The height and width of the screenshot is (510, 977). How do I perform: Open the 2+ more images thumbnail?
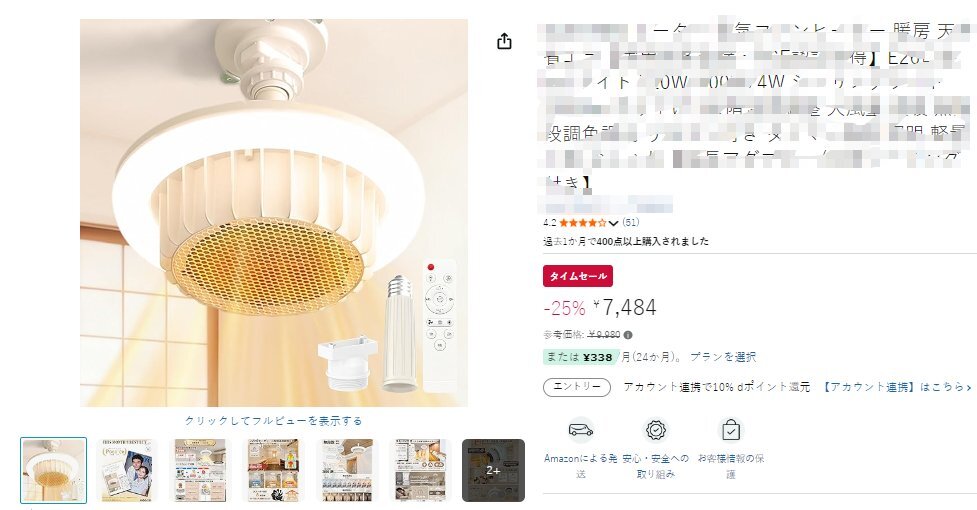pyautogui.click(x=493, y=470)
